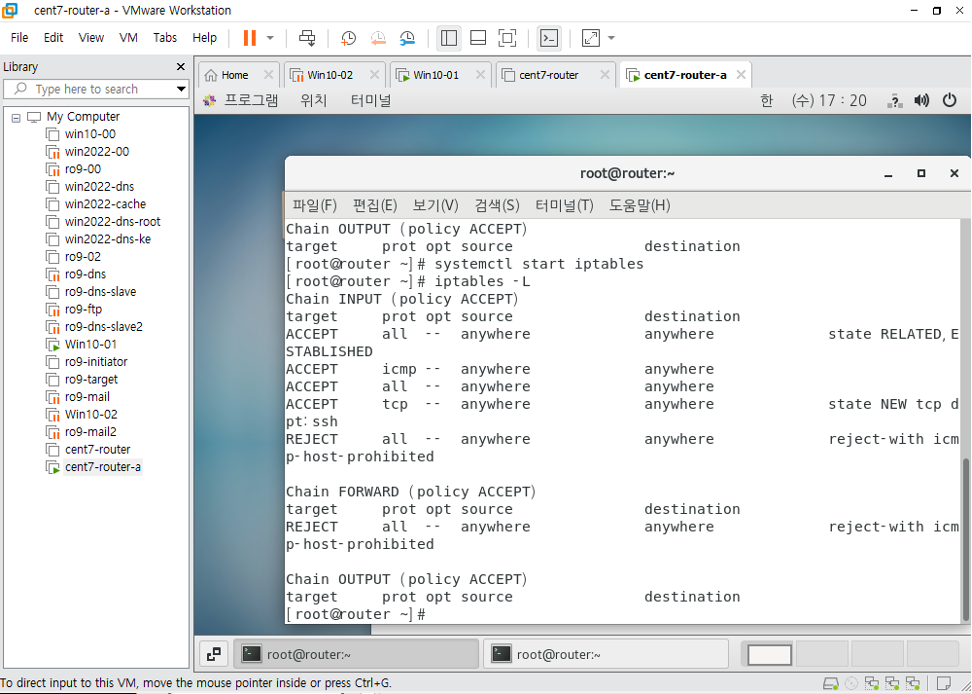Enter full screen mode icon

point(507,38)
